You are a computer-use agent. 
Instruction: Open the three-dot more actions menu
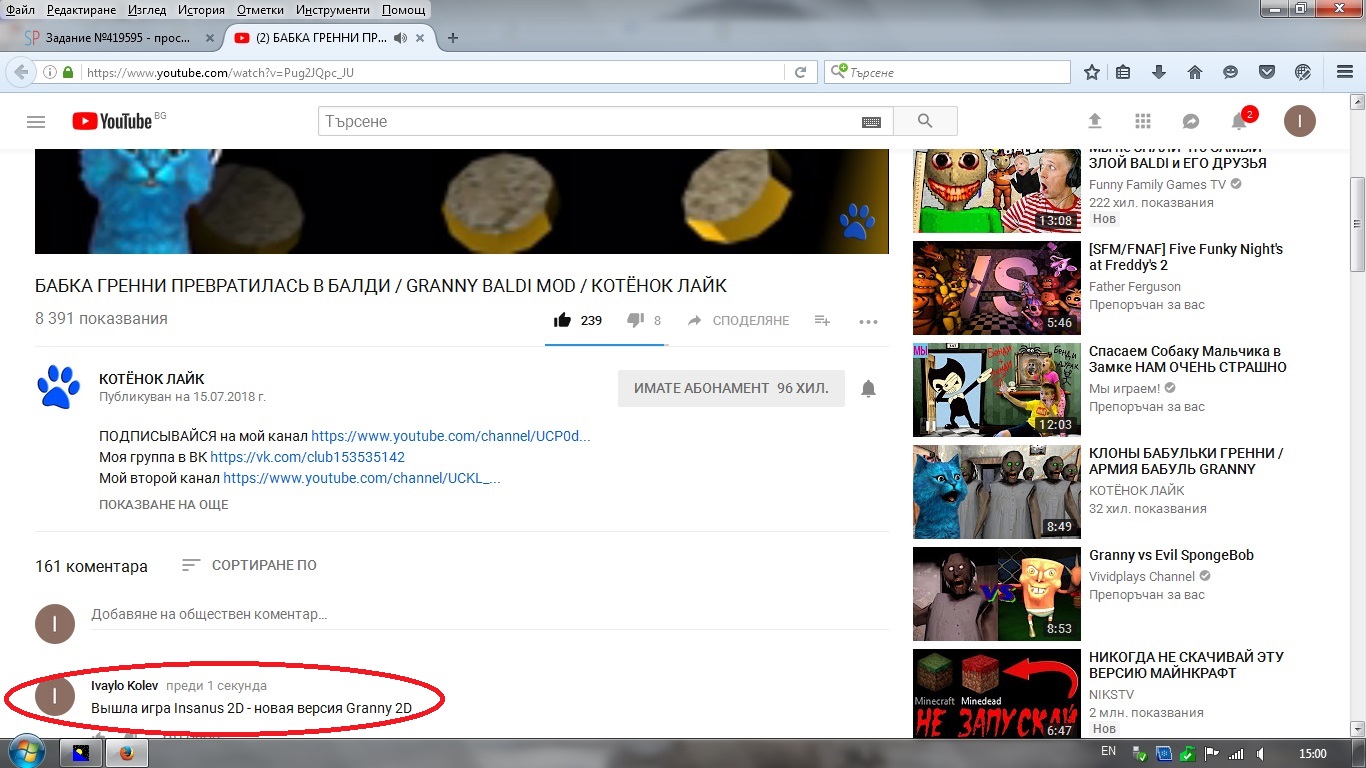coord(868,321)
